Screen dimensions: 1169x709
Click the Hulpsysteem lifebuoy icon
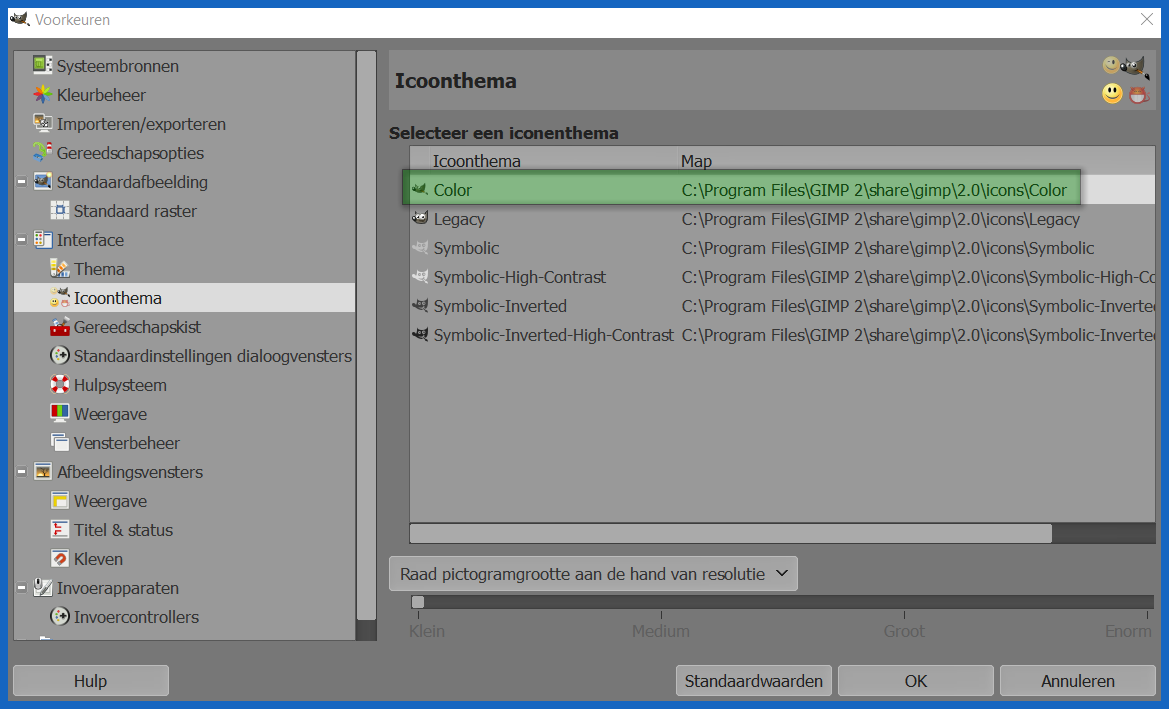60,385
